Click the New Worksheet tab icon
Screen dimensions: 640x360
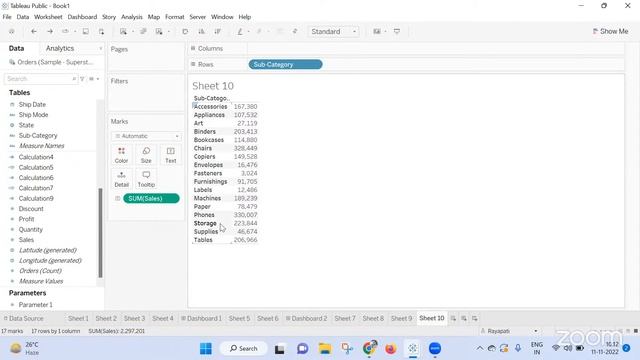click(x=453, y=318)
